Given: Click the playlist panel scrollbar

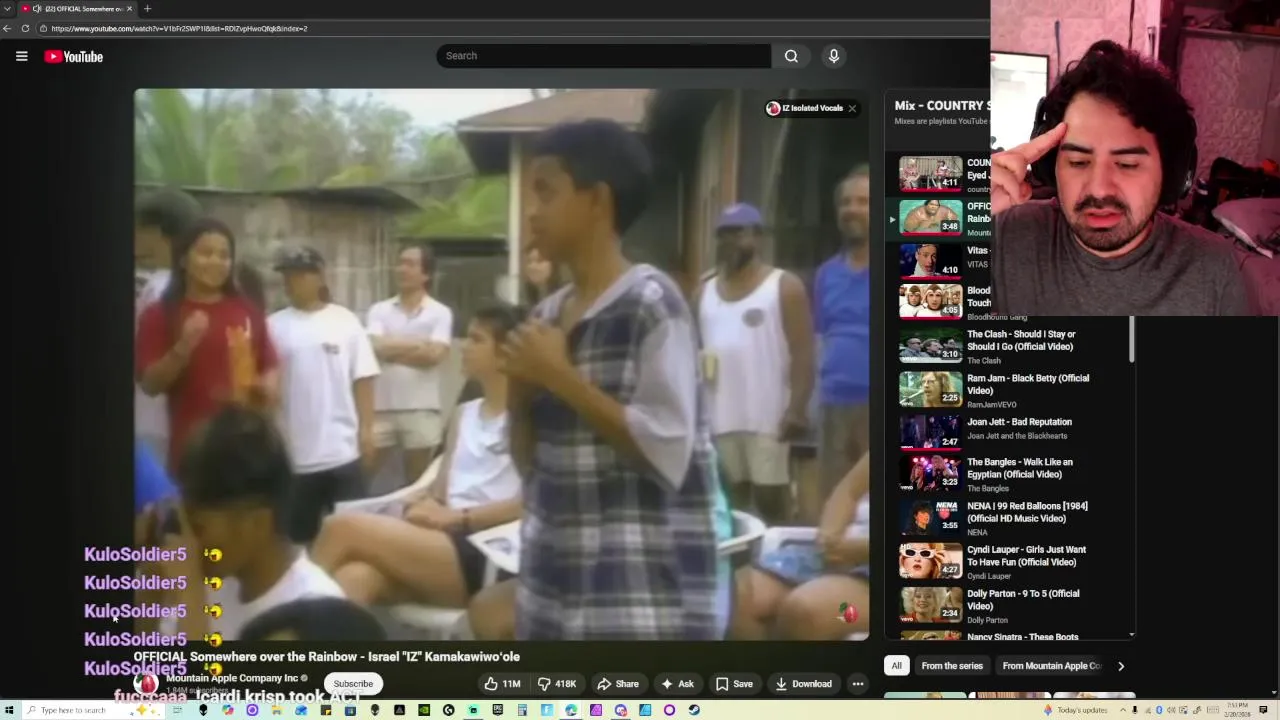Looking at the screenshot, I should click(1132, 338).
